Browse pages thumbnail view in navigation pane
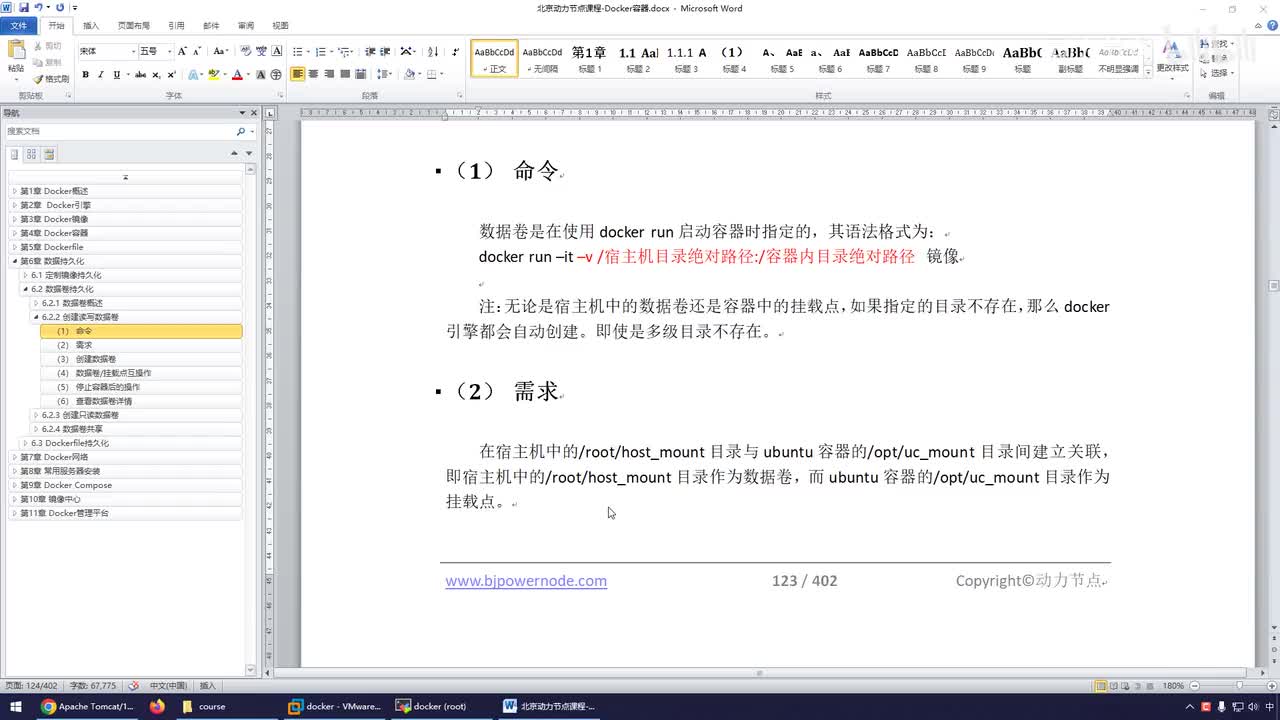This screenshot has height=720, width=1280. [x=32, y=154]
